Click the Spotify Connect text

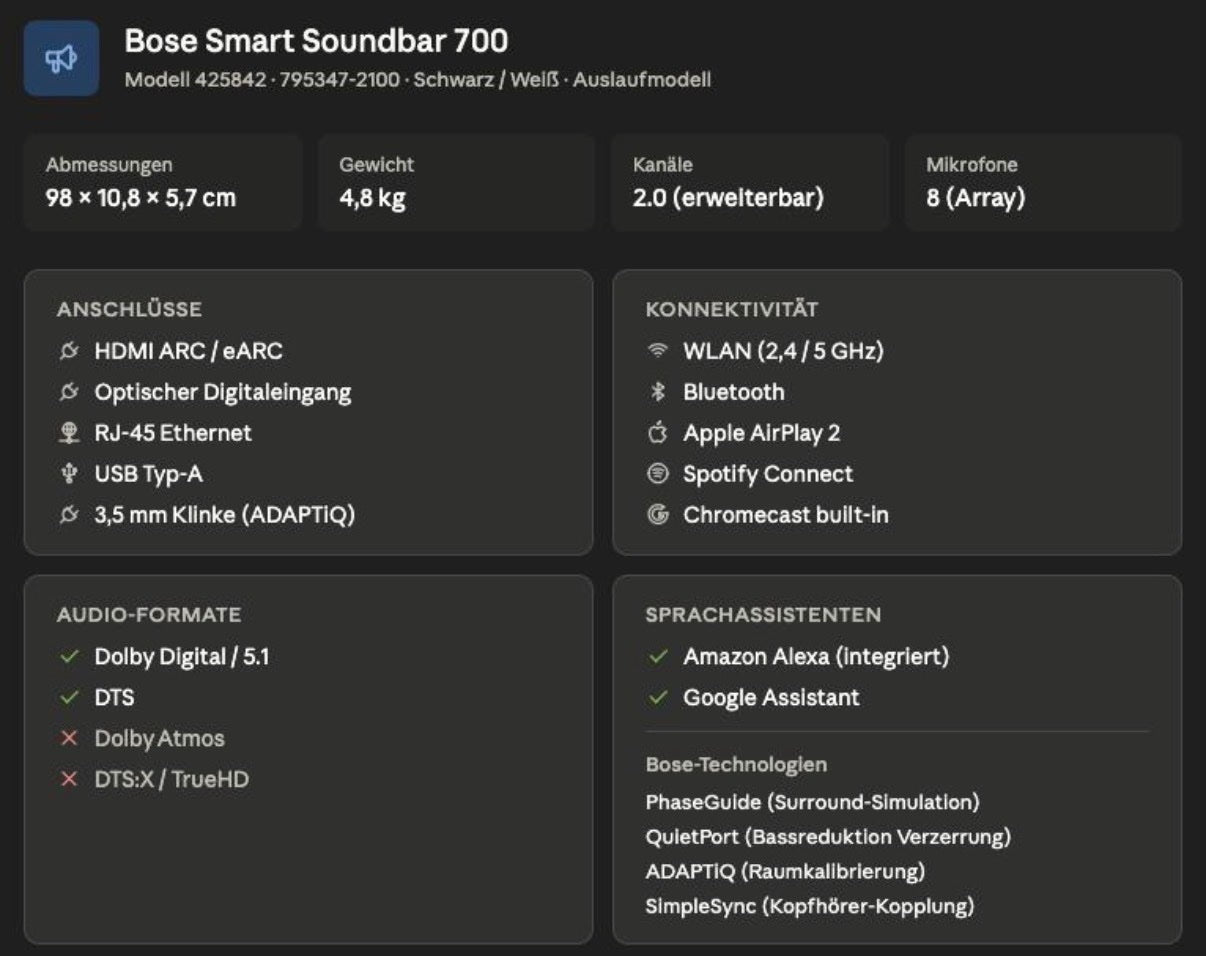tap(768, 474)
